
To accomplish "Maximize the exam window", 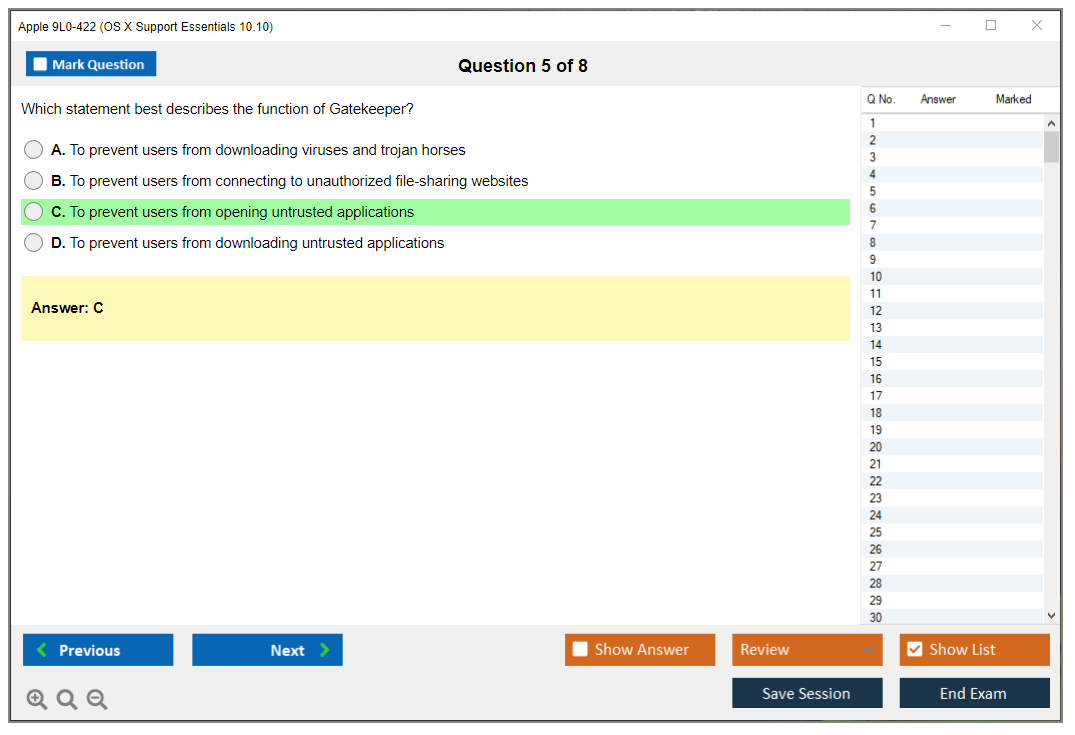I will tap(991, 26).
